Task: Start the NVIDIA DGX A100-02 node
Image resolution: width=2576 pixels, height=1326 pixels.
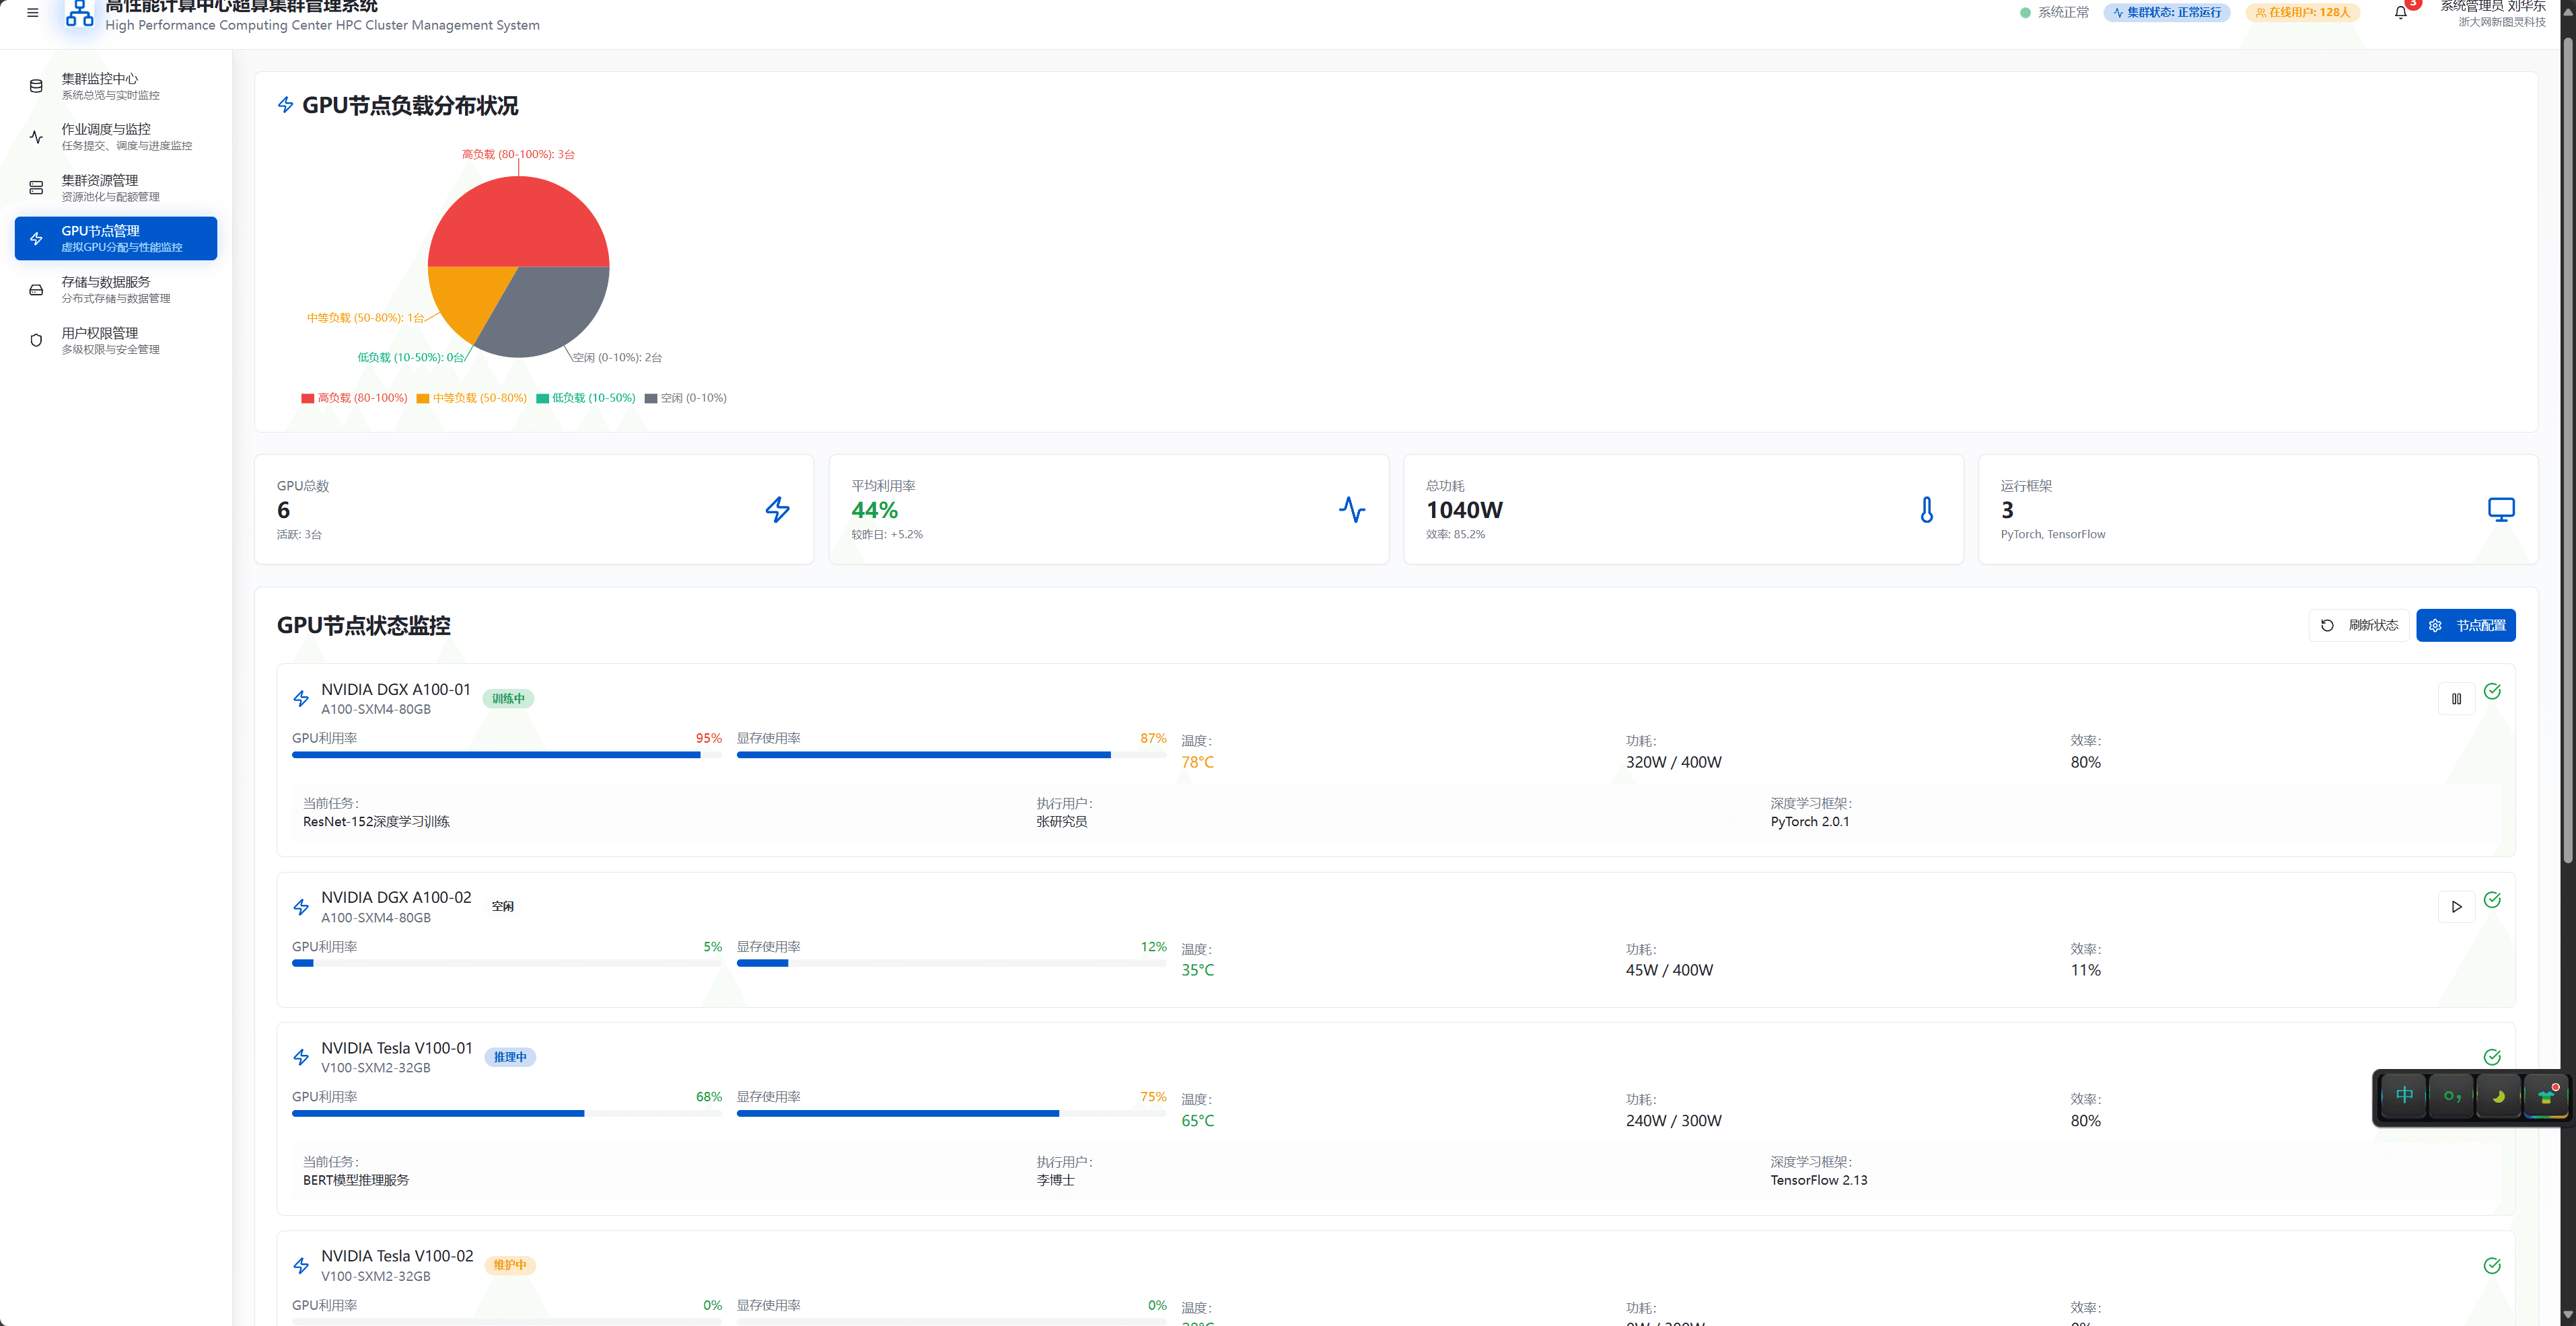Action: tap(2456, 907)
